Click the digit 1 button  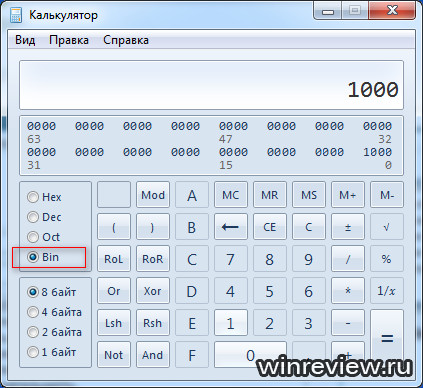[x=231, y=323]
